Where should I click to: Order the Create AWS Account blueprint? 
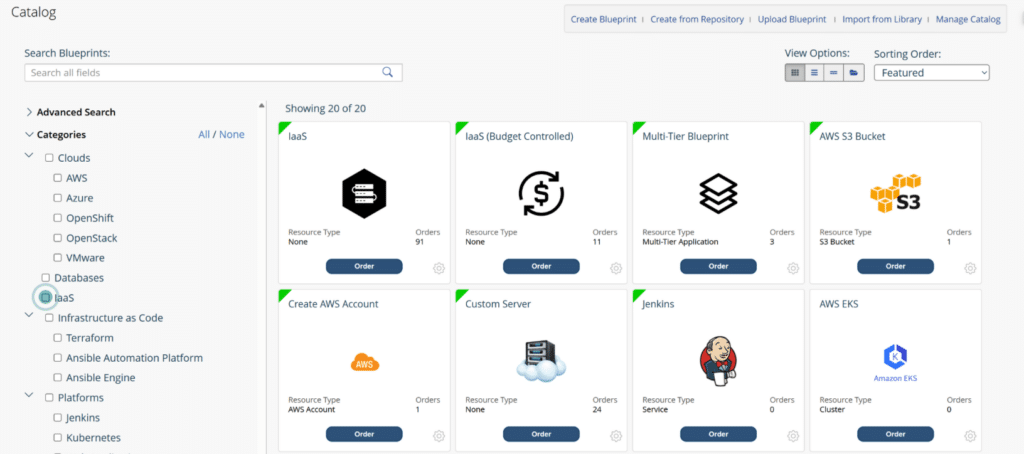[364, 434]
